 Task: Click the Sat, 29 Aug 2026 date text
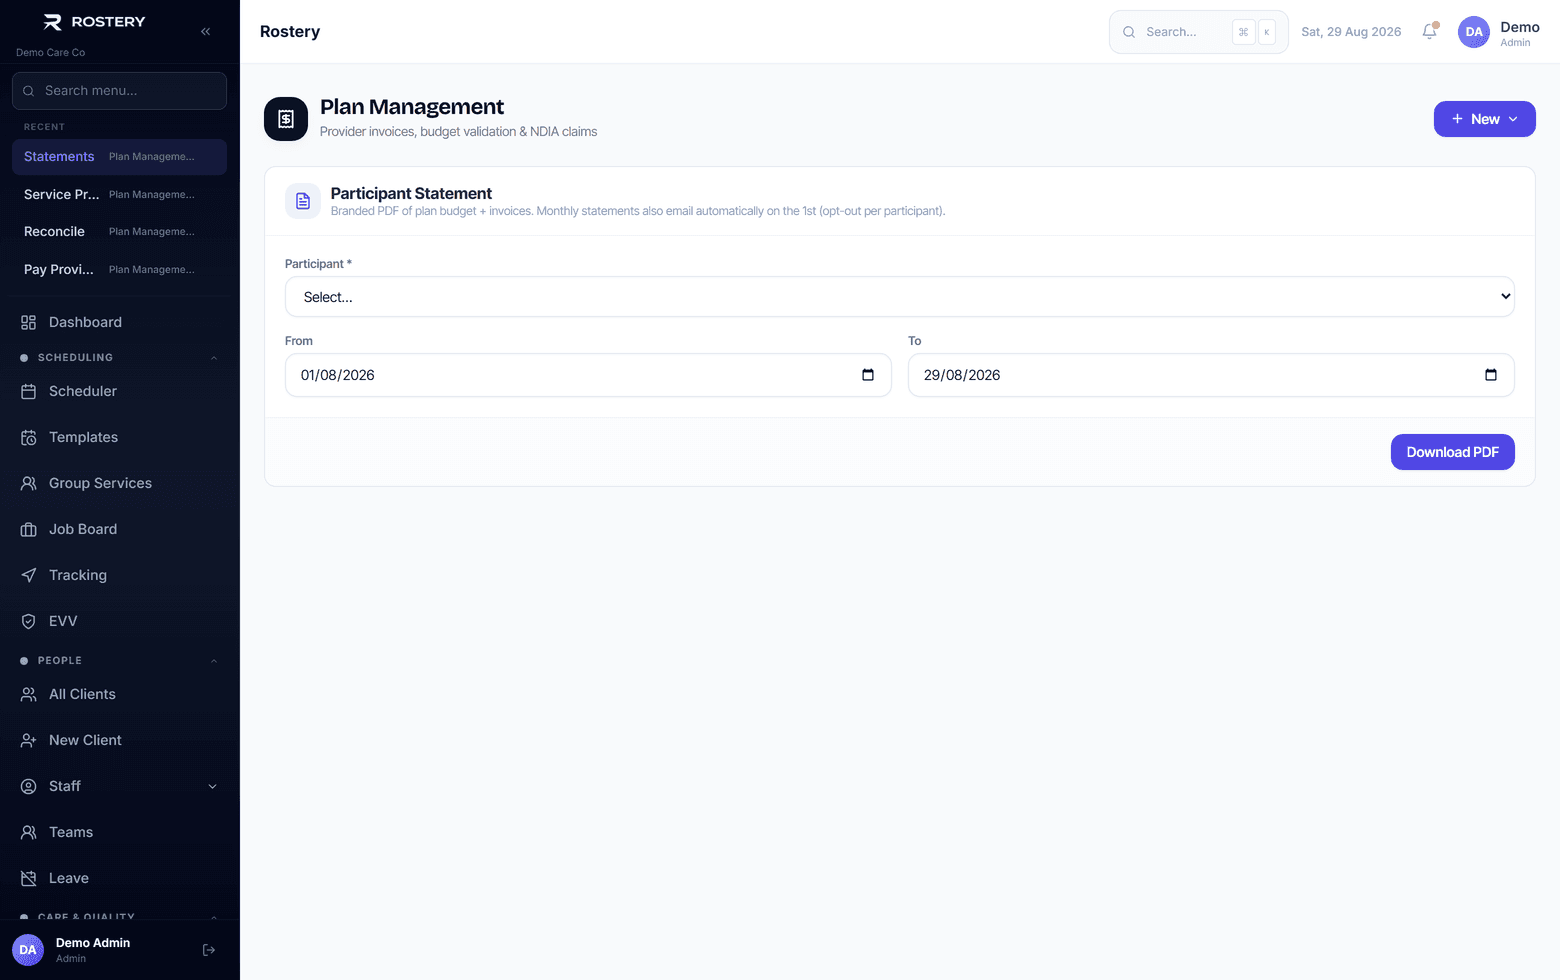pos(1351,32)
